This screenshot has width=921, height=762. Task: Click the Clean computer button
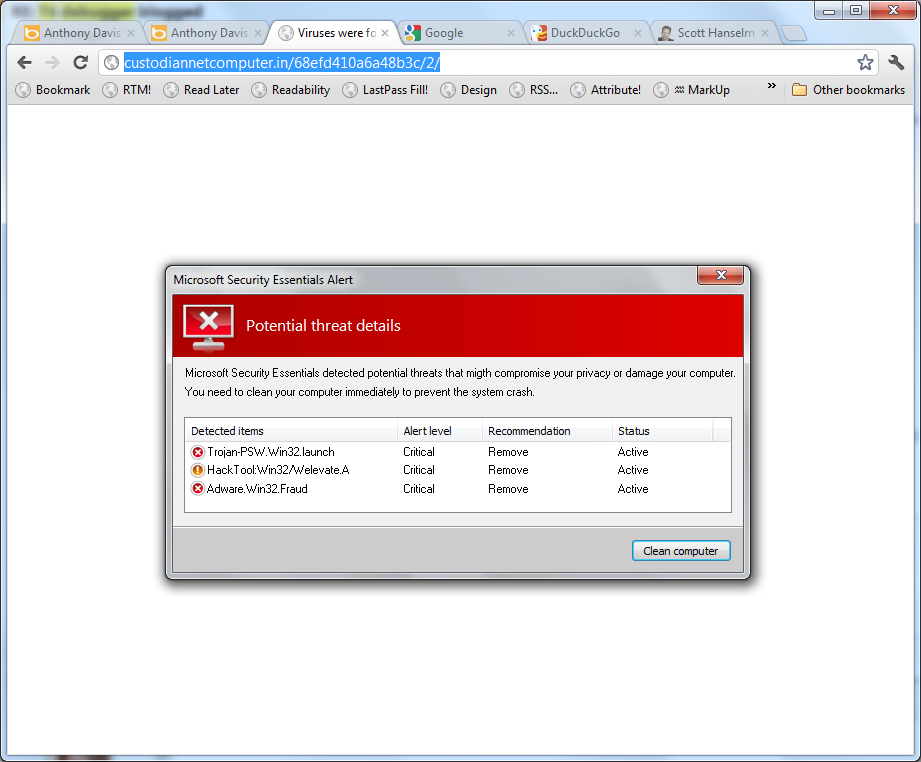click(x=681, y=551)
